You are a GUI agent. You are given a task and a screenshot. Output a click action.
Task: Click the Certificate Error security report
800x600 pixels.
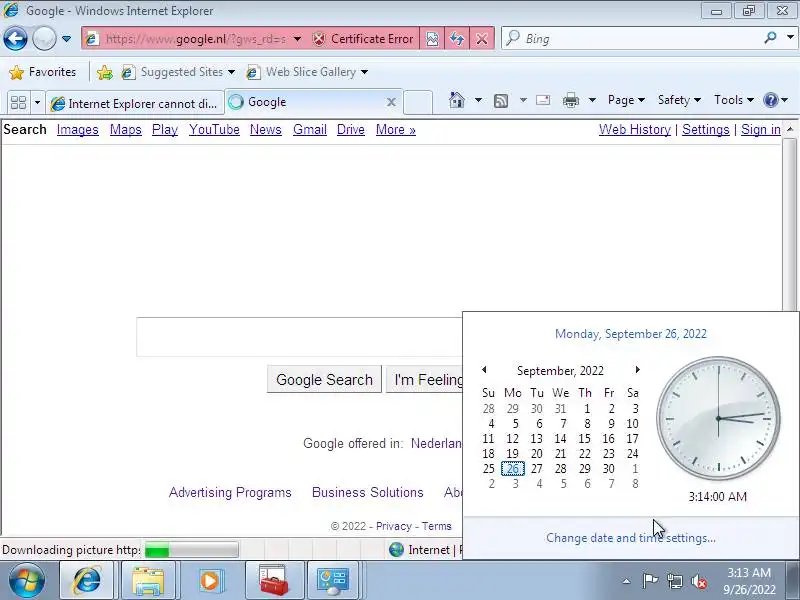tap(363, 39)
